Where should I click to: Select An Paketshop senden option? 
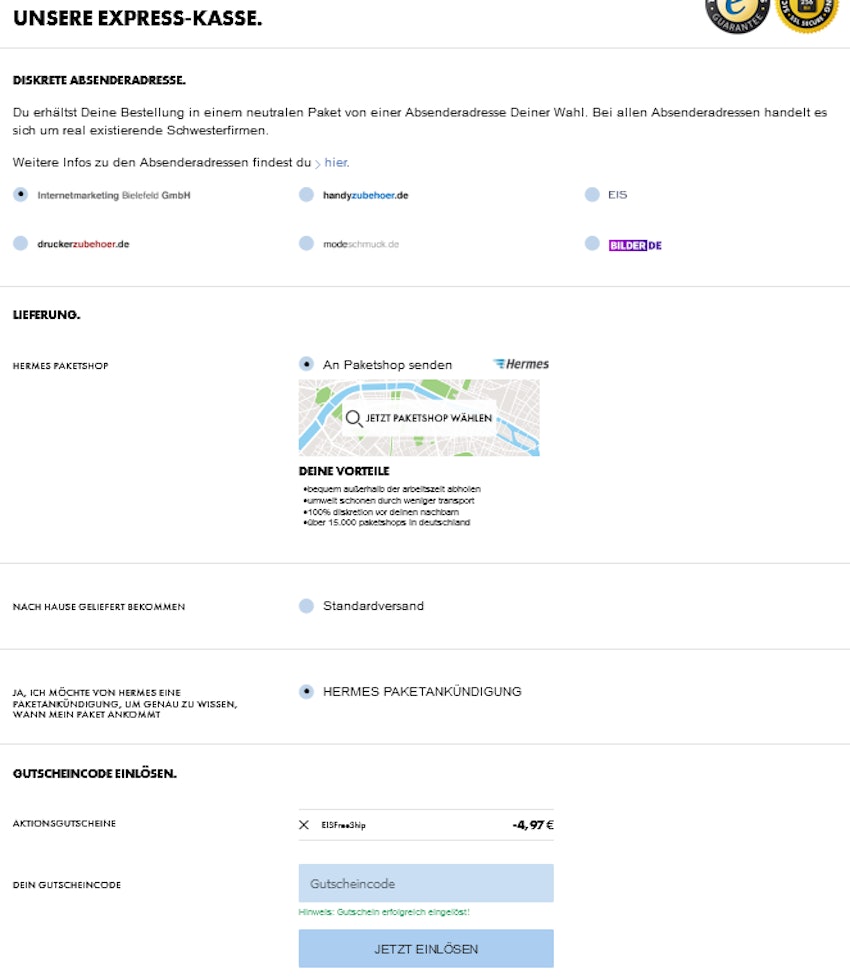(306, 365)
